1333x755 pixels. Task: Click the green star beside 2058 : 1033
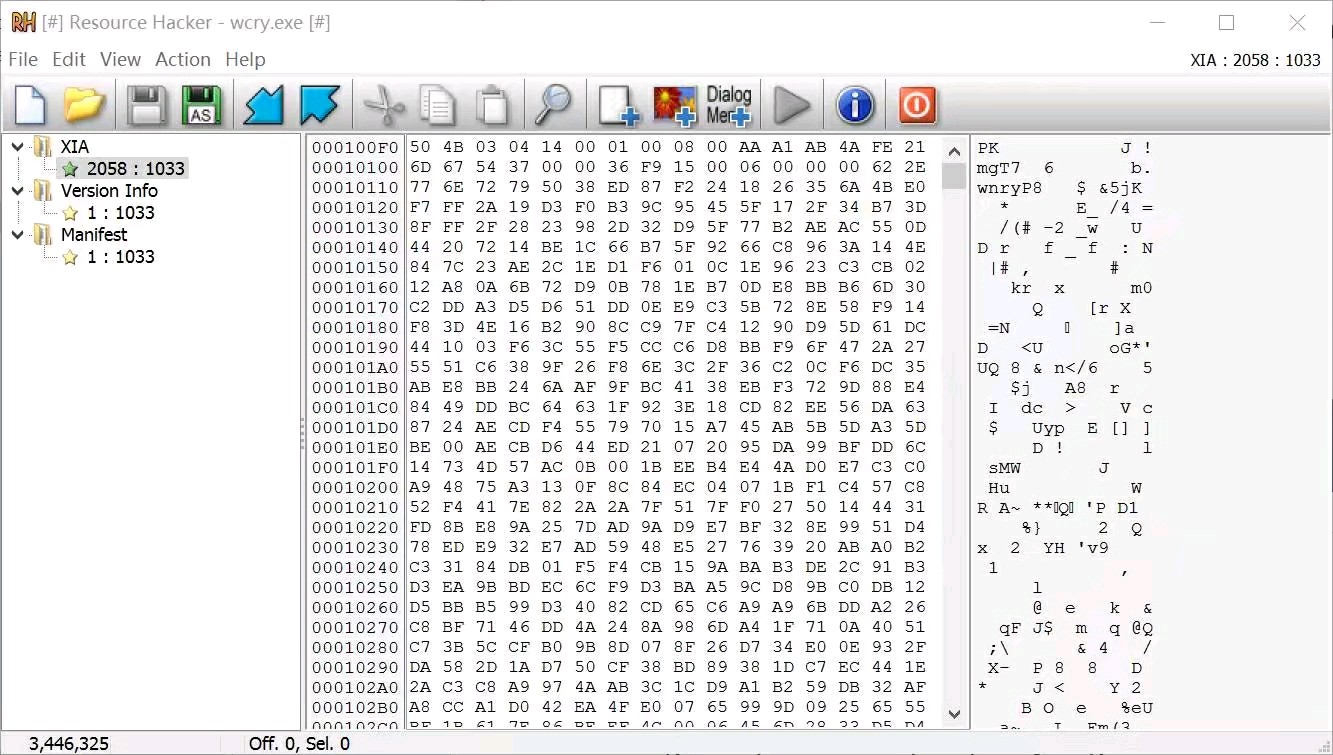pyautogui.click(x=70, y=169)
